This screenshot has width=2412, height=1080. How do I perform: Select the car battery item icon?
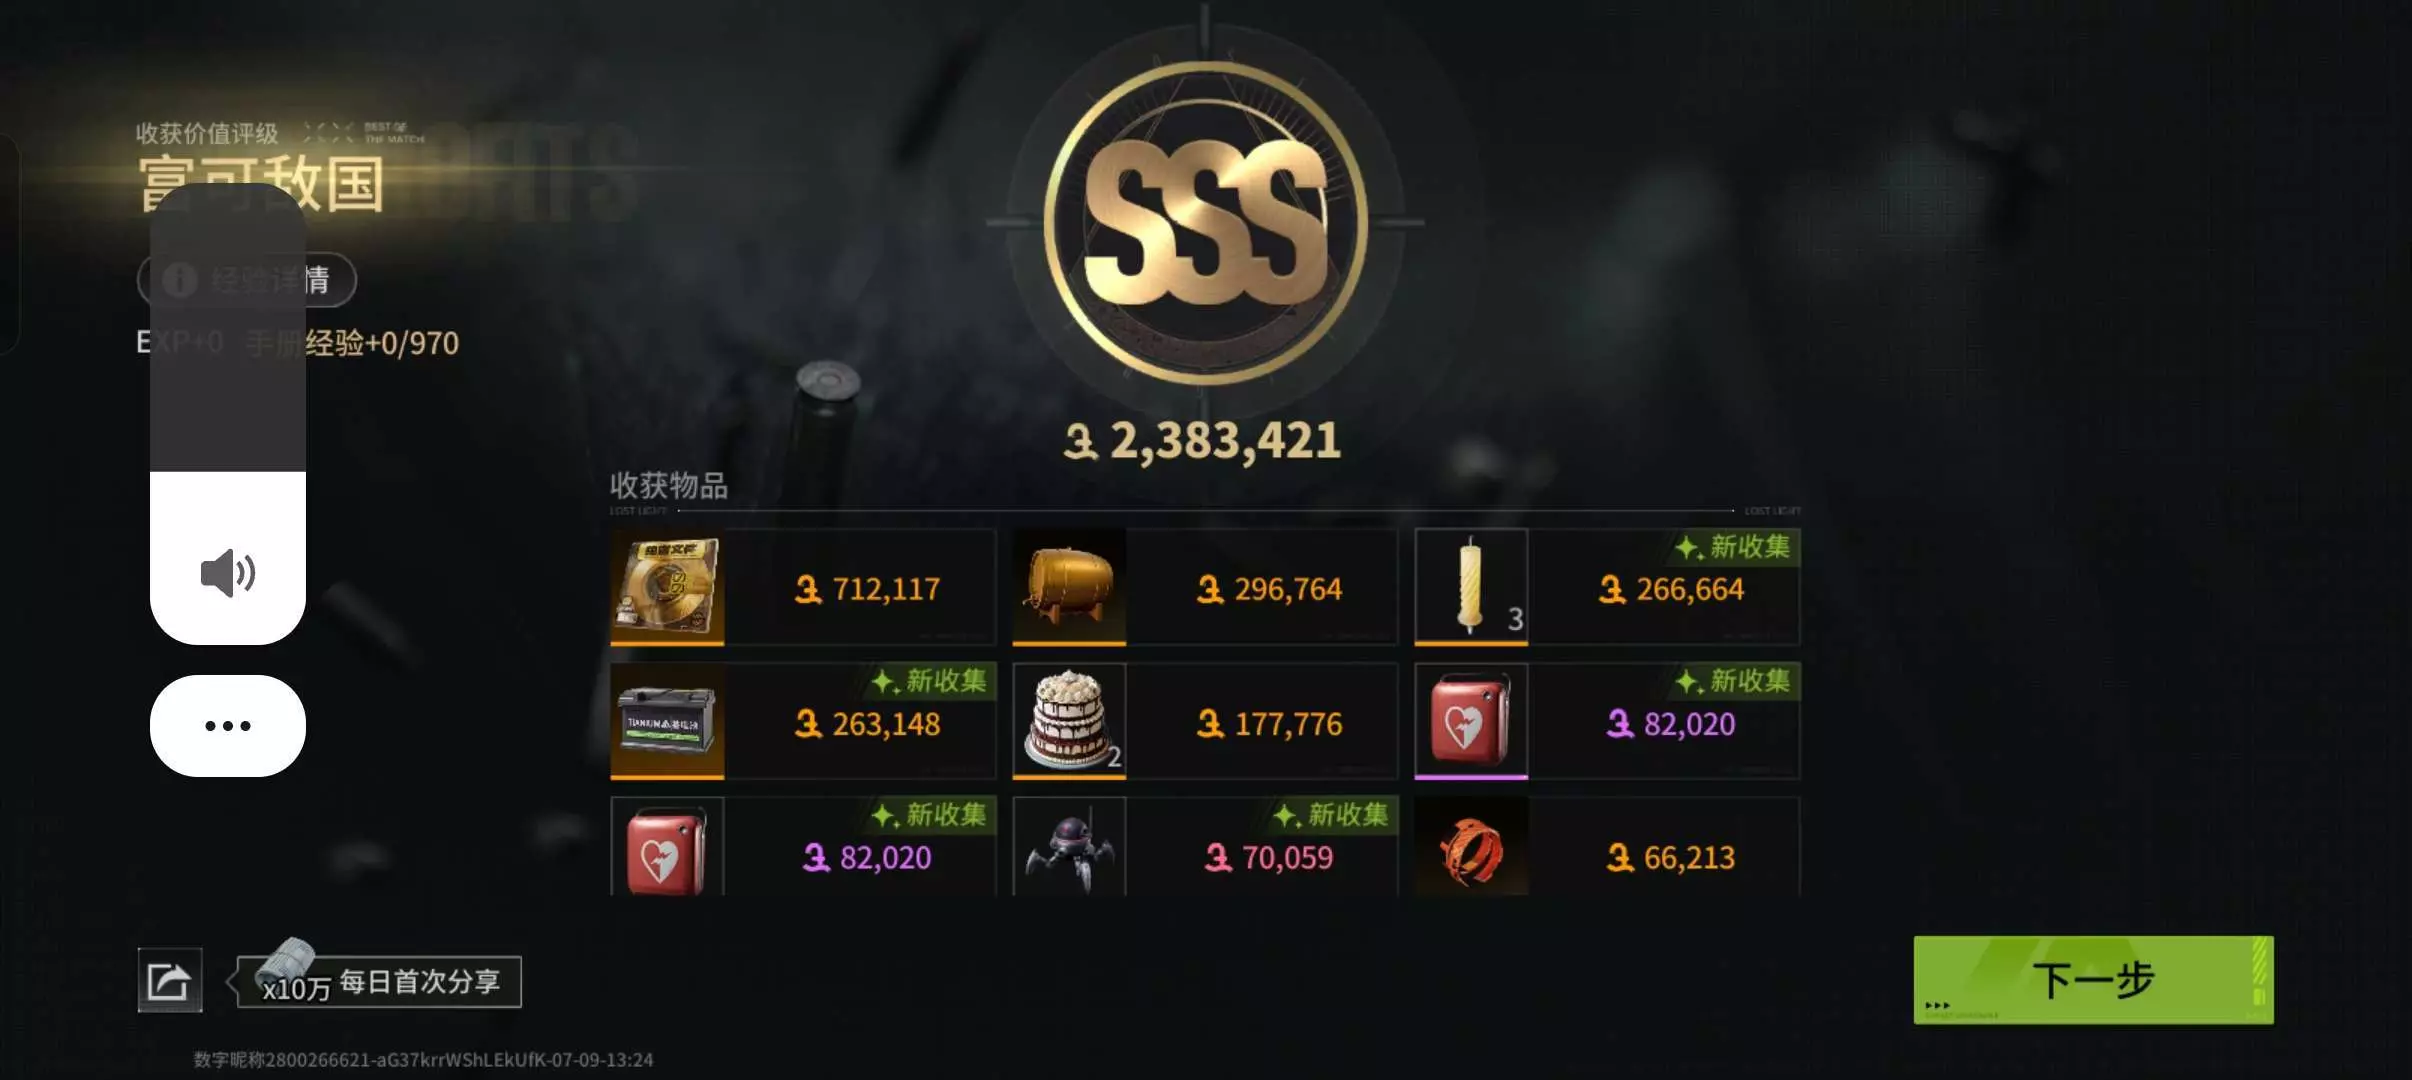pos(667,721)
